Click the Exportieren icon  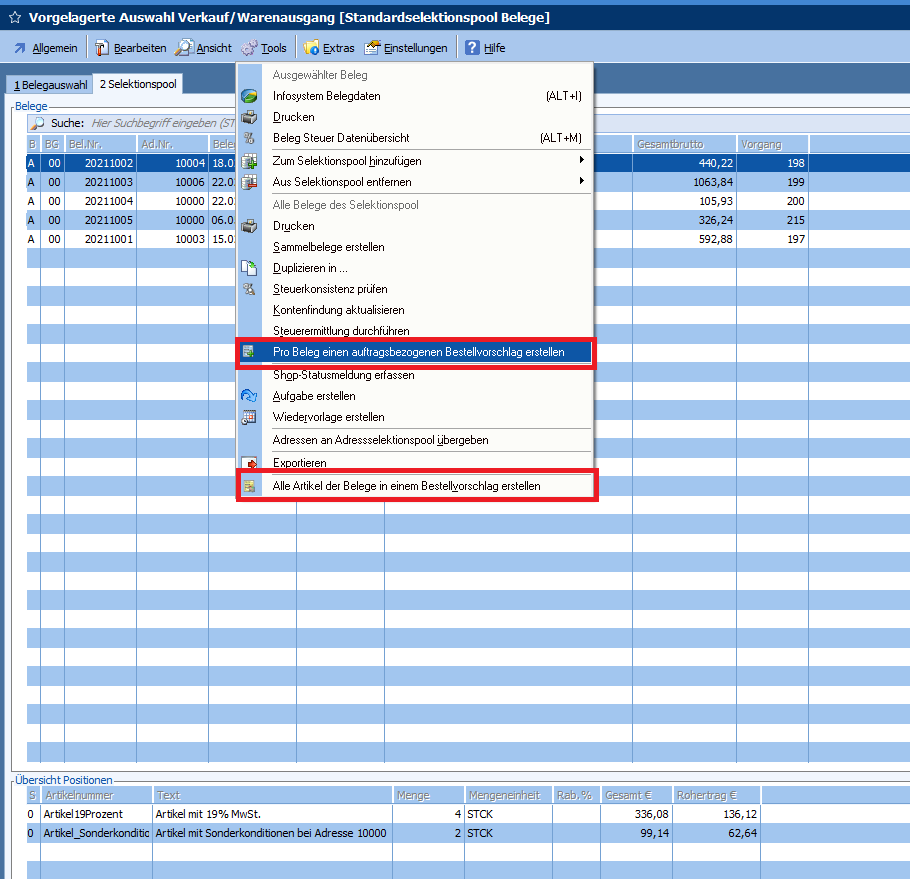249,463
